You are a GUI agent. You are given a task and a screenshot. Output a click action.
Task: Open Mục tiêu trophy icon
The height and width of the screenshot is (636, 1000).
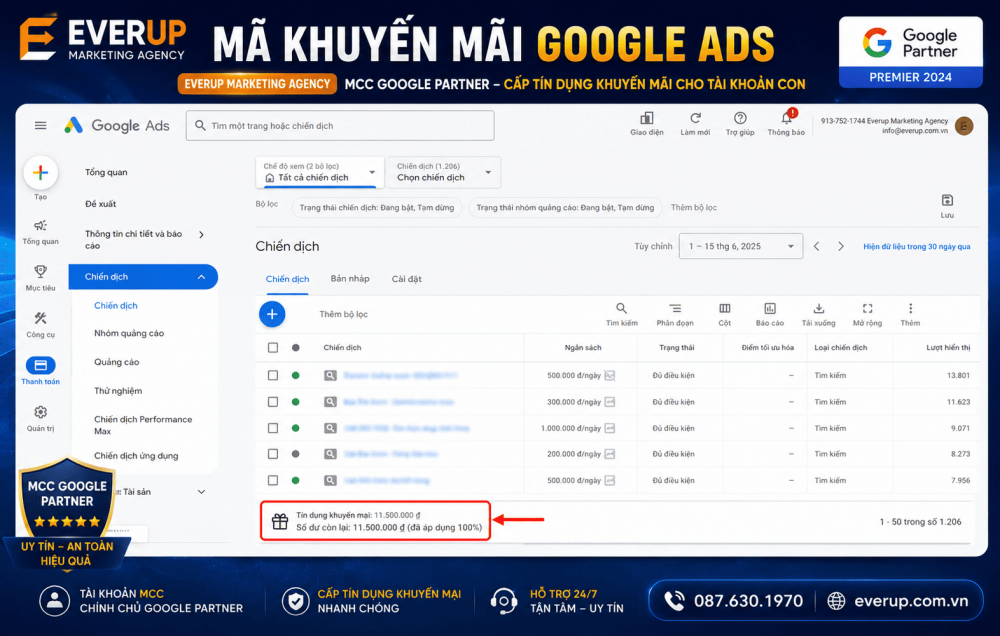tap(40, 272)
